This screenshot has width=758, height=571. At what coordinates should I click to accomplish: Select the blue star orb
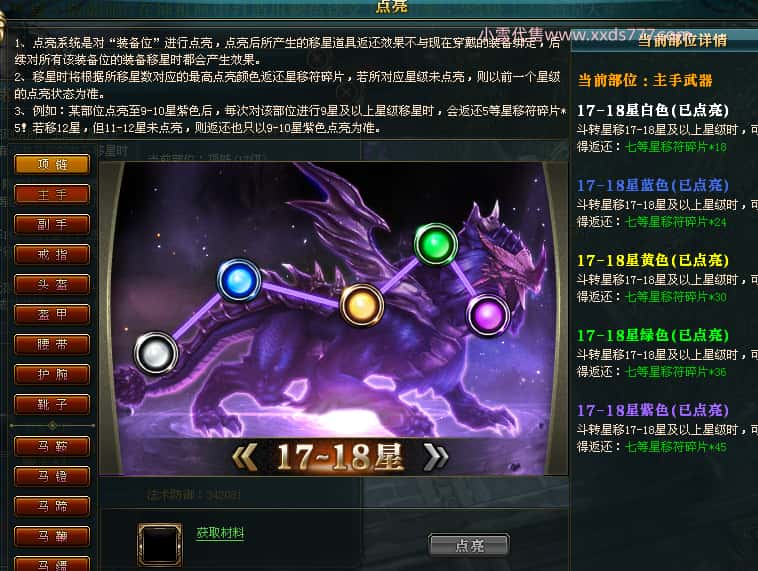(x=239, y=280)
